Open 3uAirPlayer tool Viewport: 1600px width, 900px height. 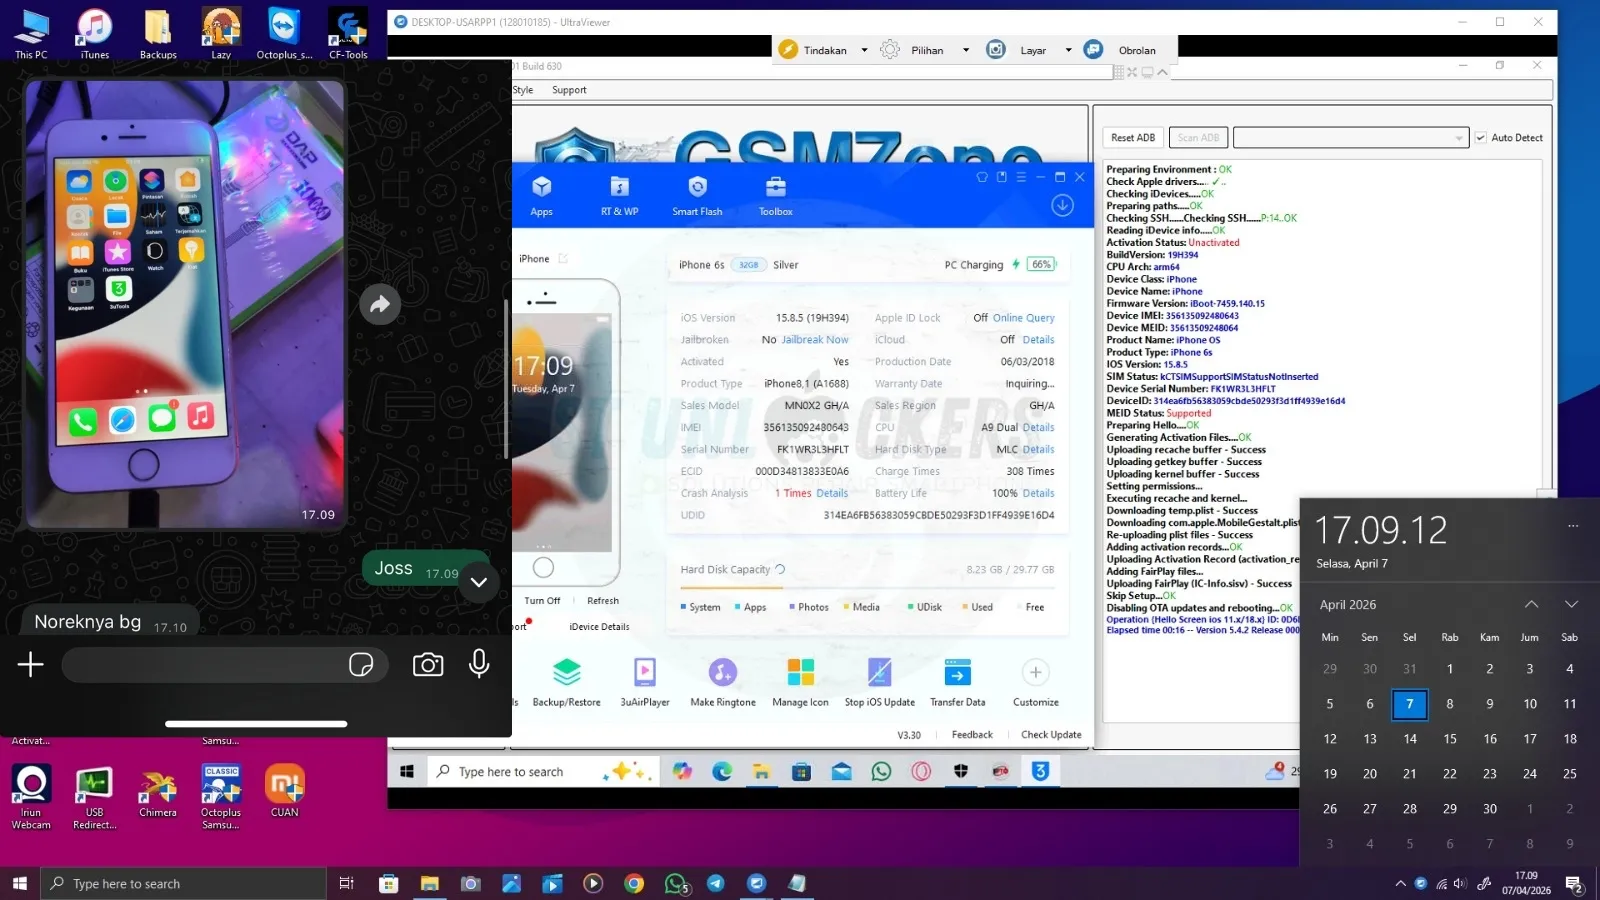pyautogui.click(x=645, y=682)
